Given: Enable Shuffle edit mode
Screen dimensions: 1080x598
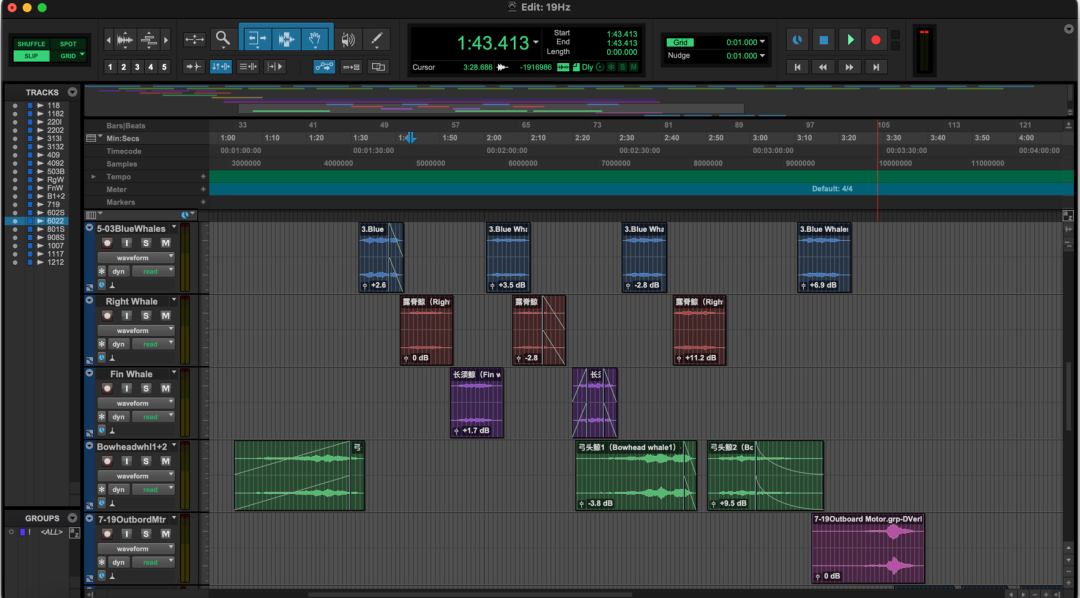Looking at the screenshot, I should tap(31, 44).
